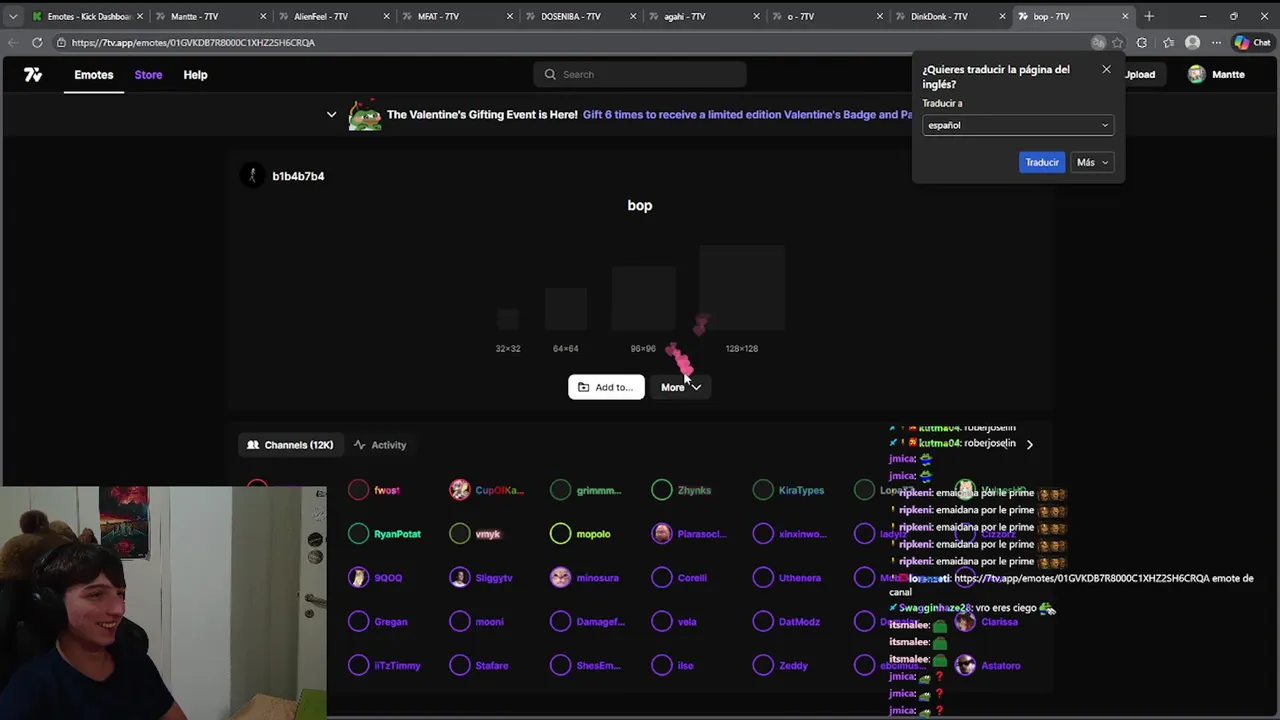This screenshot has width=1280, height=720.
Task: Open the DatModz channel link
Action: [x=799, y=622]
